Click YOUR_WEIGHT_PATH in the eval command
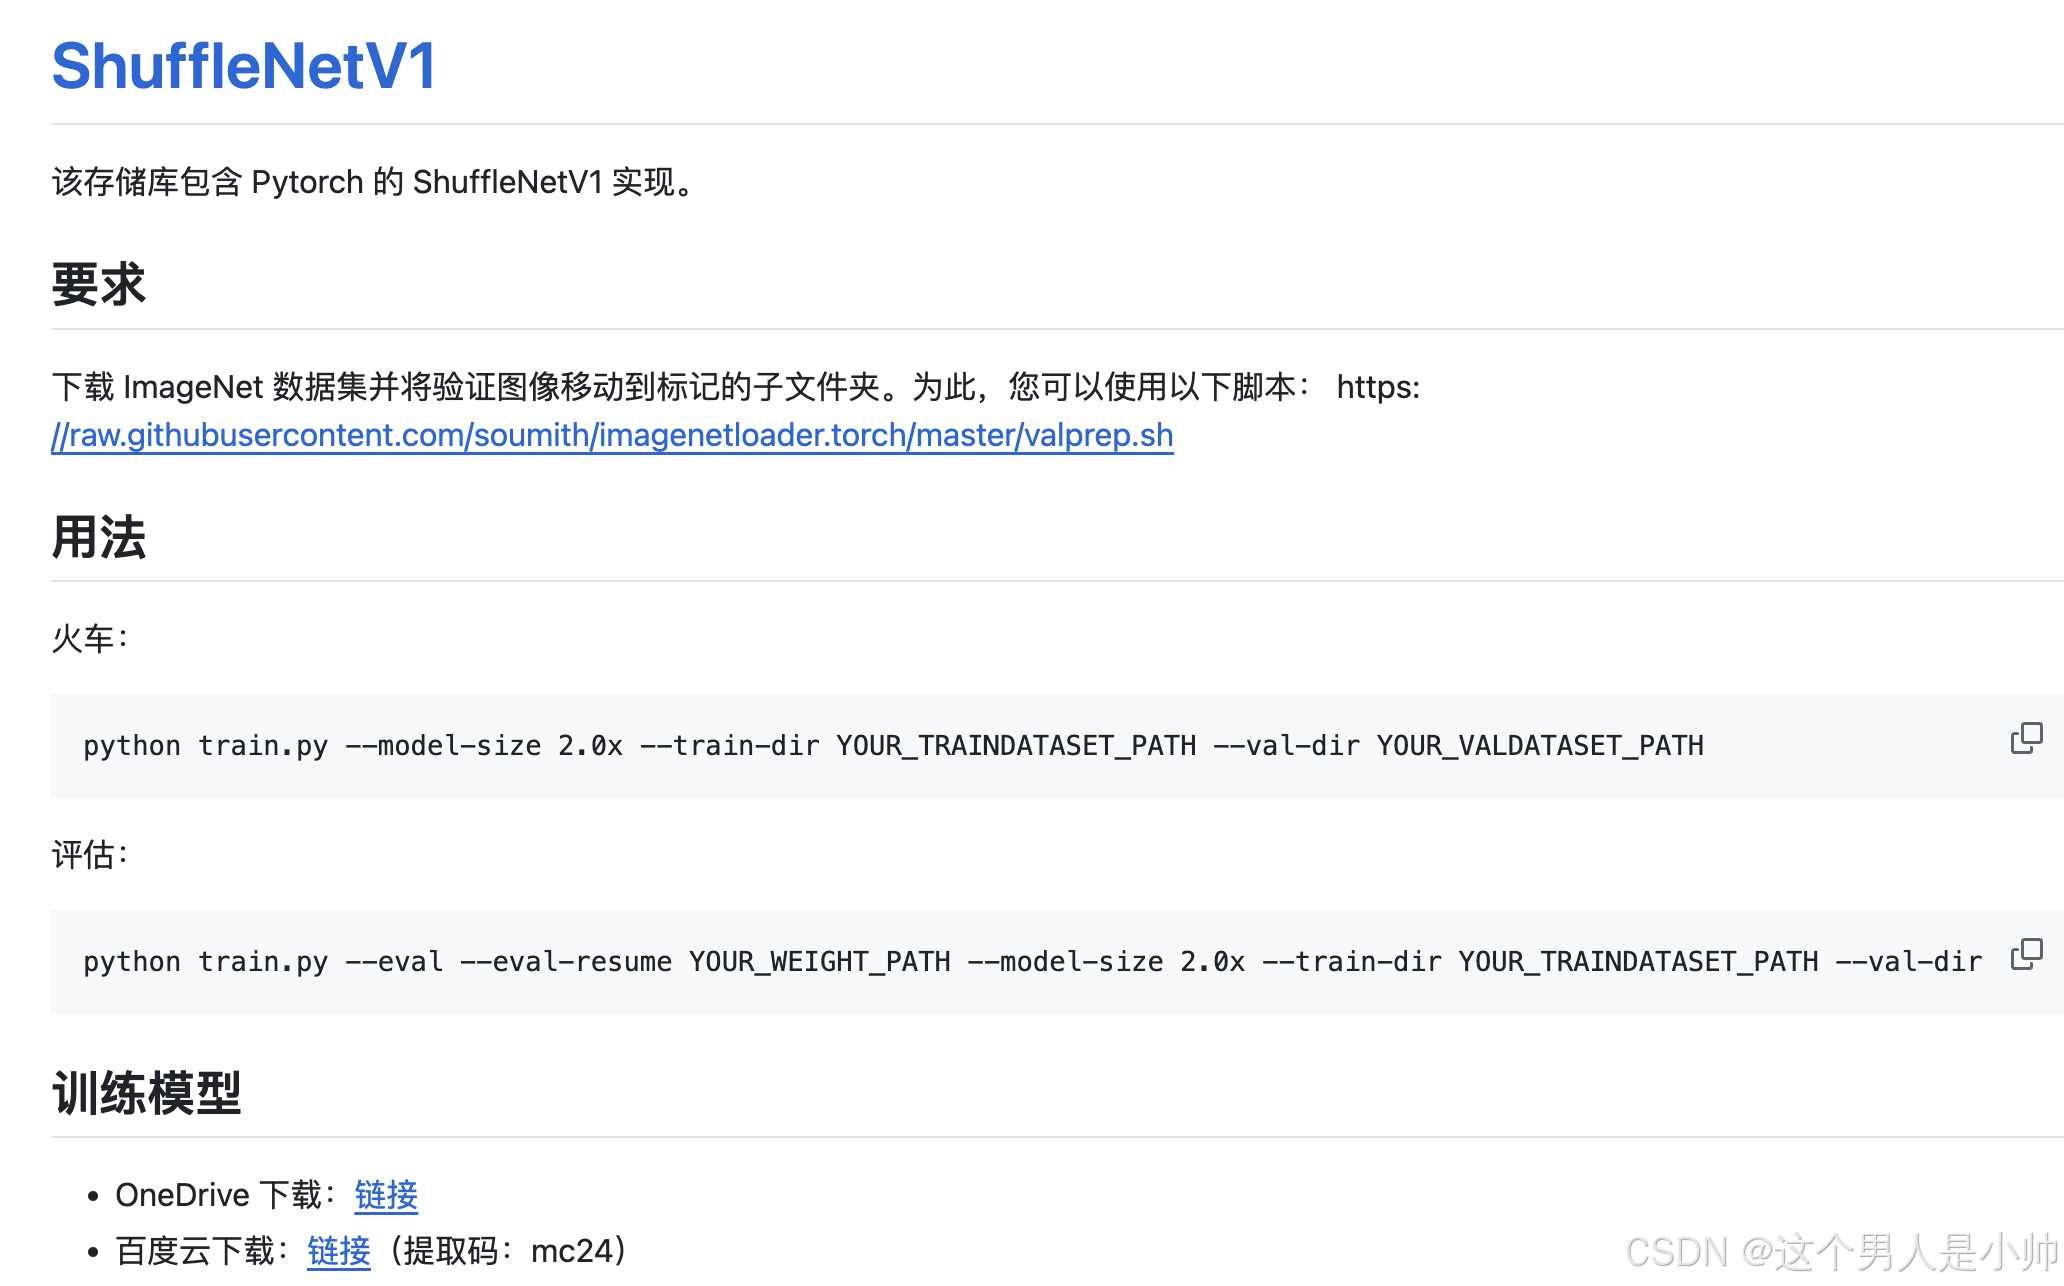 [x=820, y=962]
